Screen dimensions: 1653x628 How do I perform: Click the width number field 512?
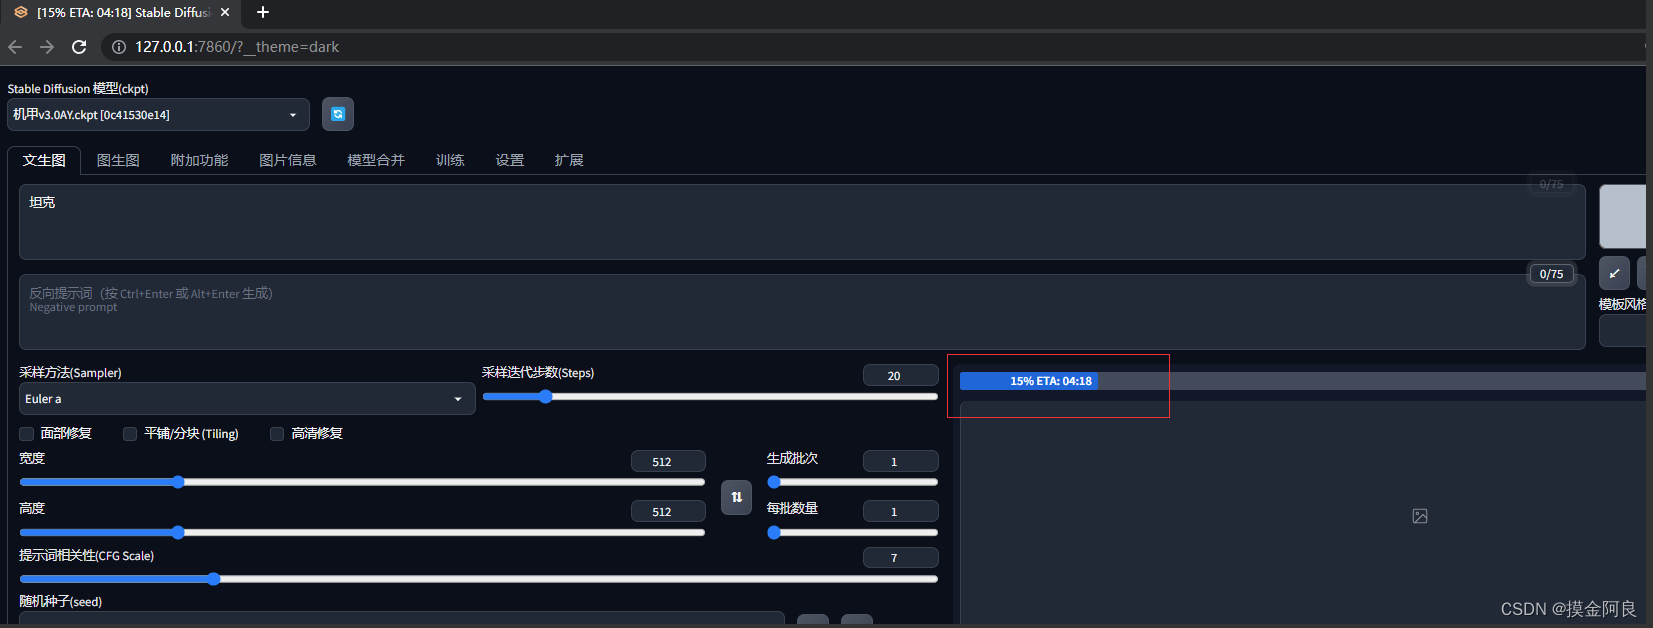[x=668, y=461]
